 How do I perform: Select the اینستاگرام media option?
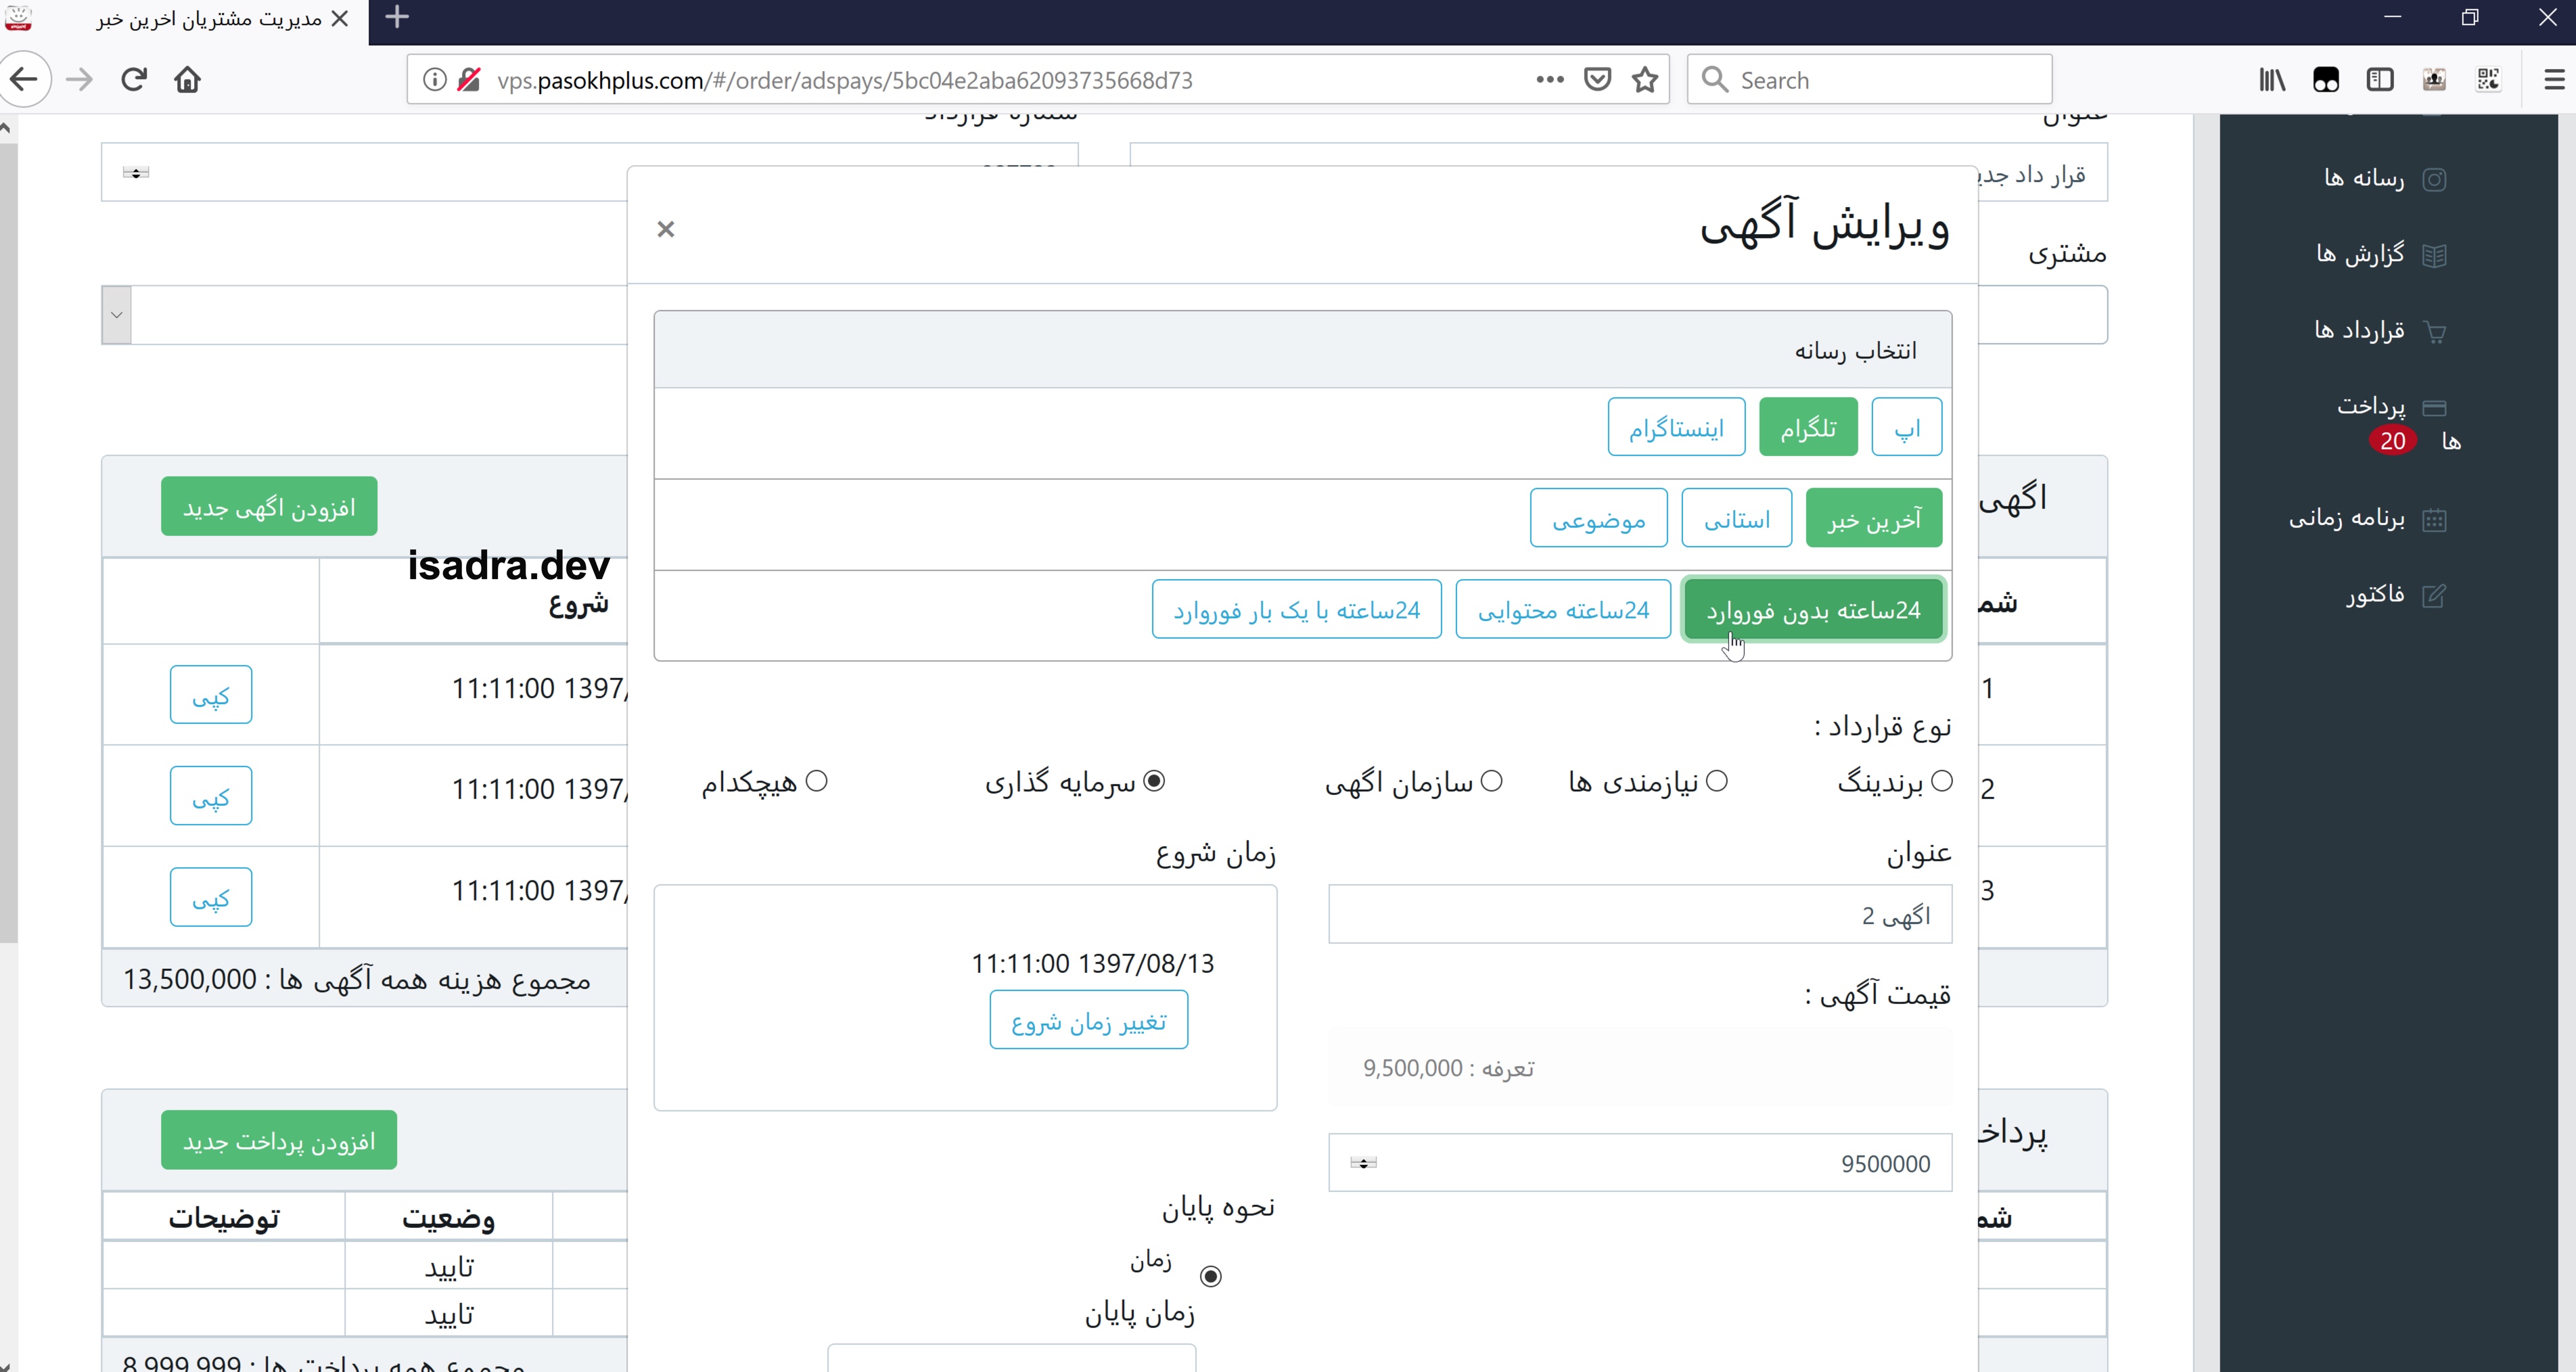click(1676, 427)
